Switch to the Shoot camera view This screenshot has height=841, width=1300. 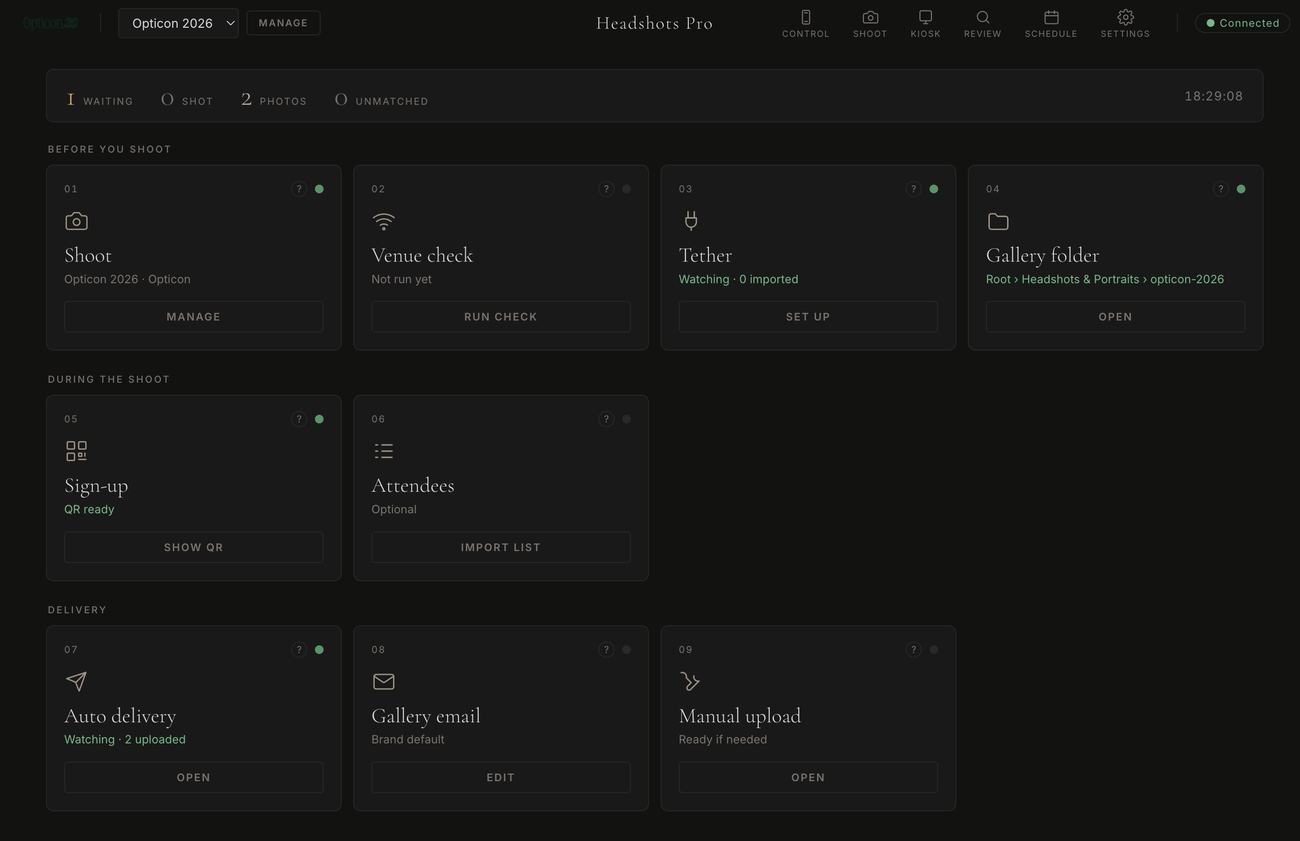click(870, 23)
